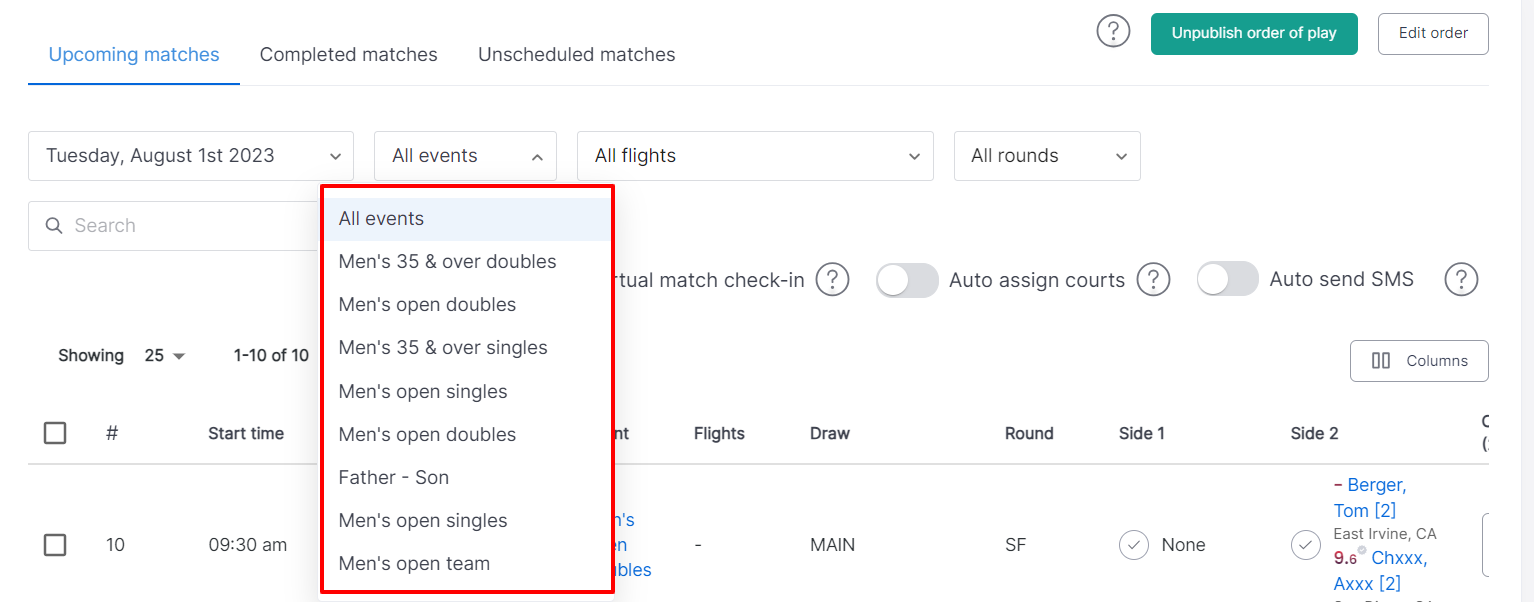
Task: Click the East Irvine, CA location text
Action: point(1385,535)
